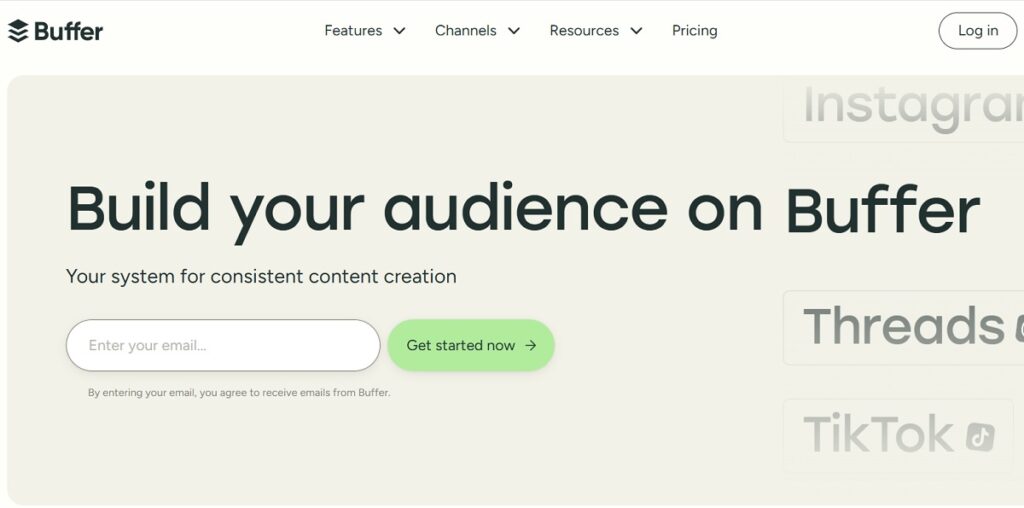Click Get started now button
1024x508 pixels.
click(471, 345)
